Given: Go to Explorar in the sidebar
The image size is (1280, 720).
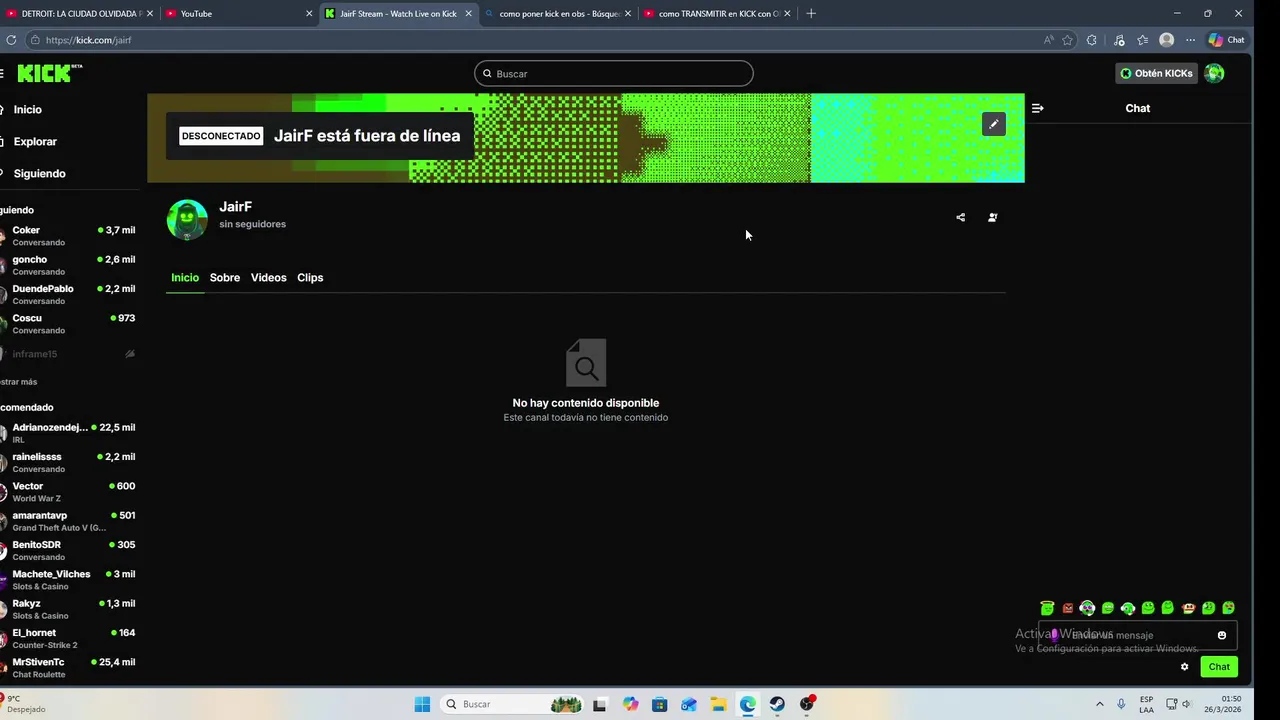Looking at the screenshot, I should (35, 142).
